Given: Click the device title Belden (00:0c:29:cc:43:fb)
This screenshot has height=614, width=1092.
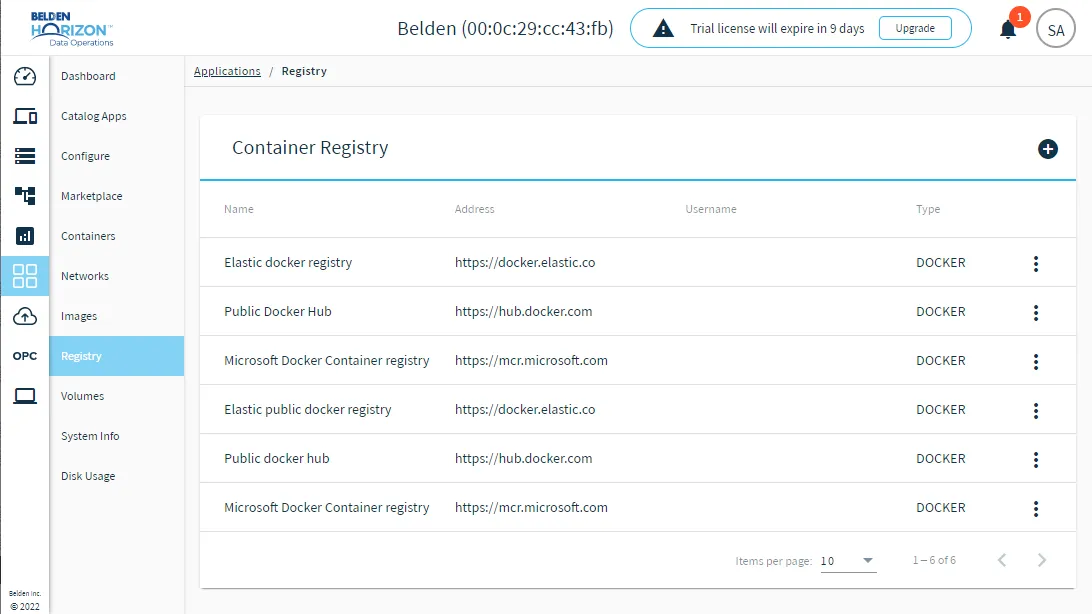Looking at the screenshot, I should pos(505,29).
